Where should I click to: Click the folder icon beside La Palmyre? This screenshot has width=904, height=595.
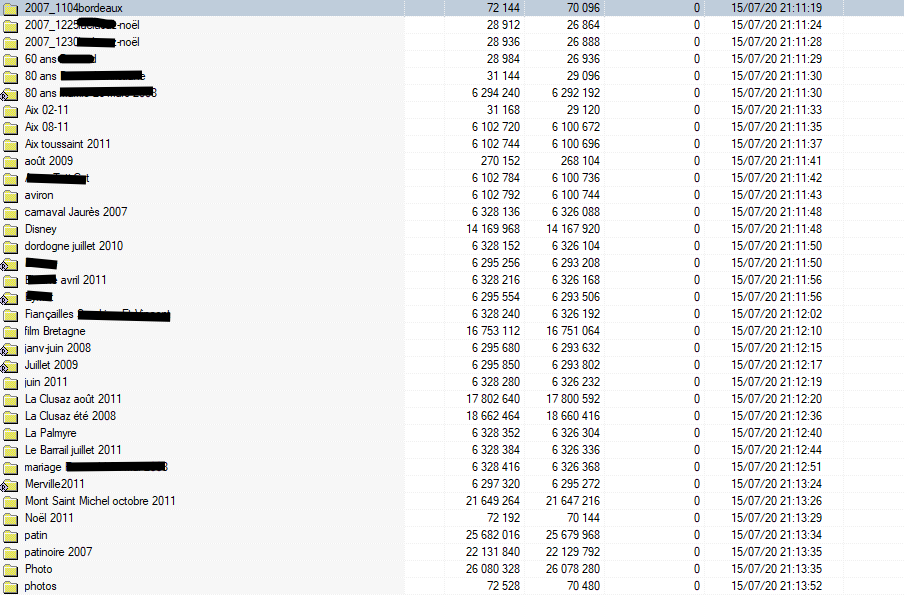pyautogui.click(x=11, y=433)
